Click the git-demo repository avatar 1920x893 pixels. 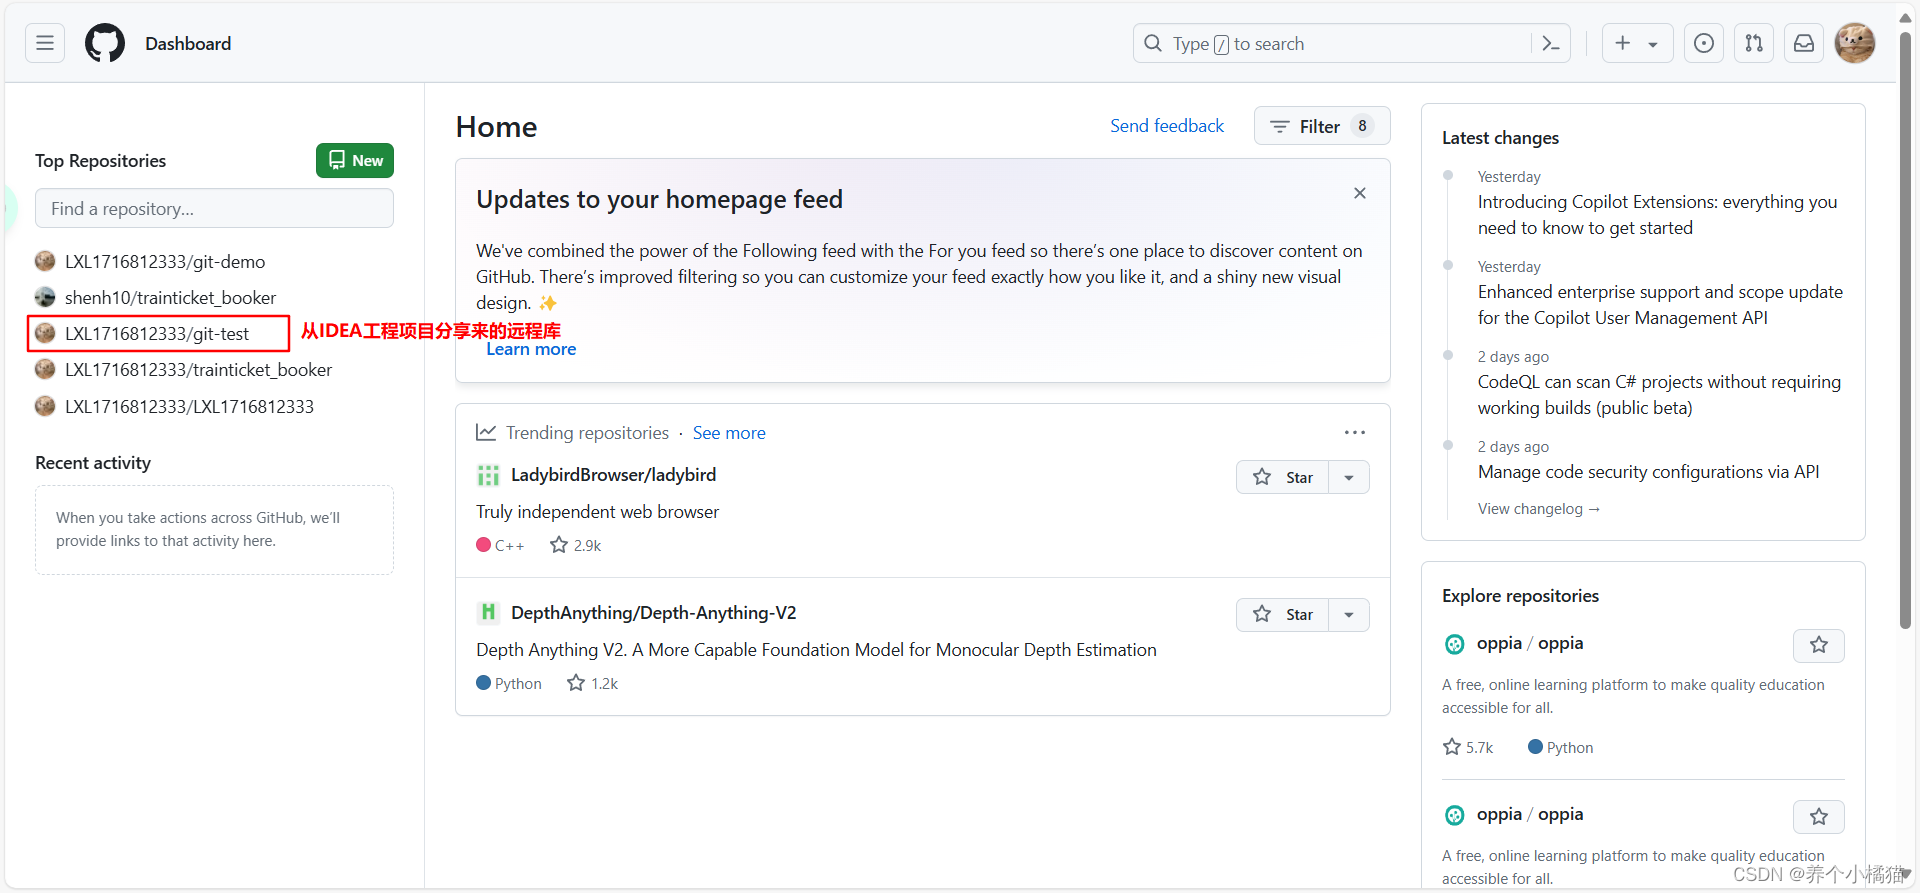(45, 261)
